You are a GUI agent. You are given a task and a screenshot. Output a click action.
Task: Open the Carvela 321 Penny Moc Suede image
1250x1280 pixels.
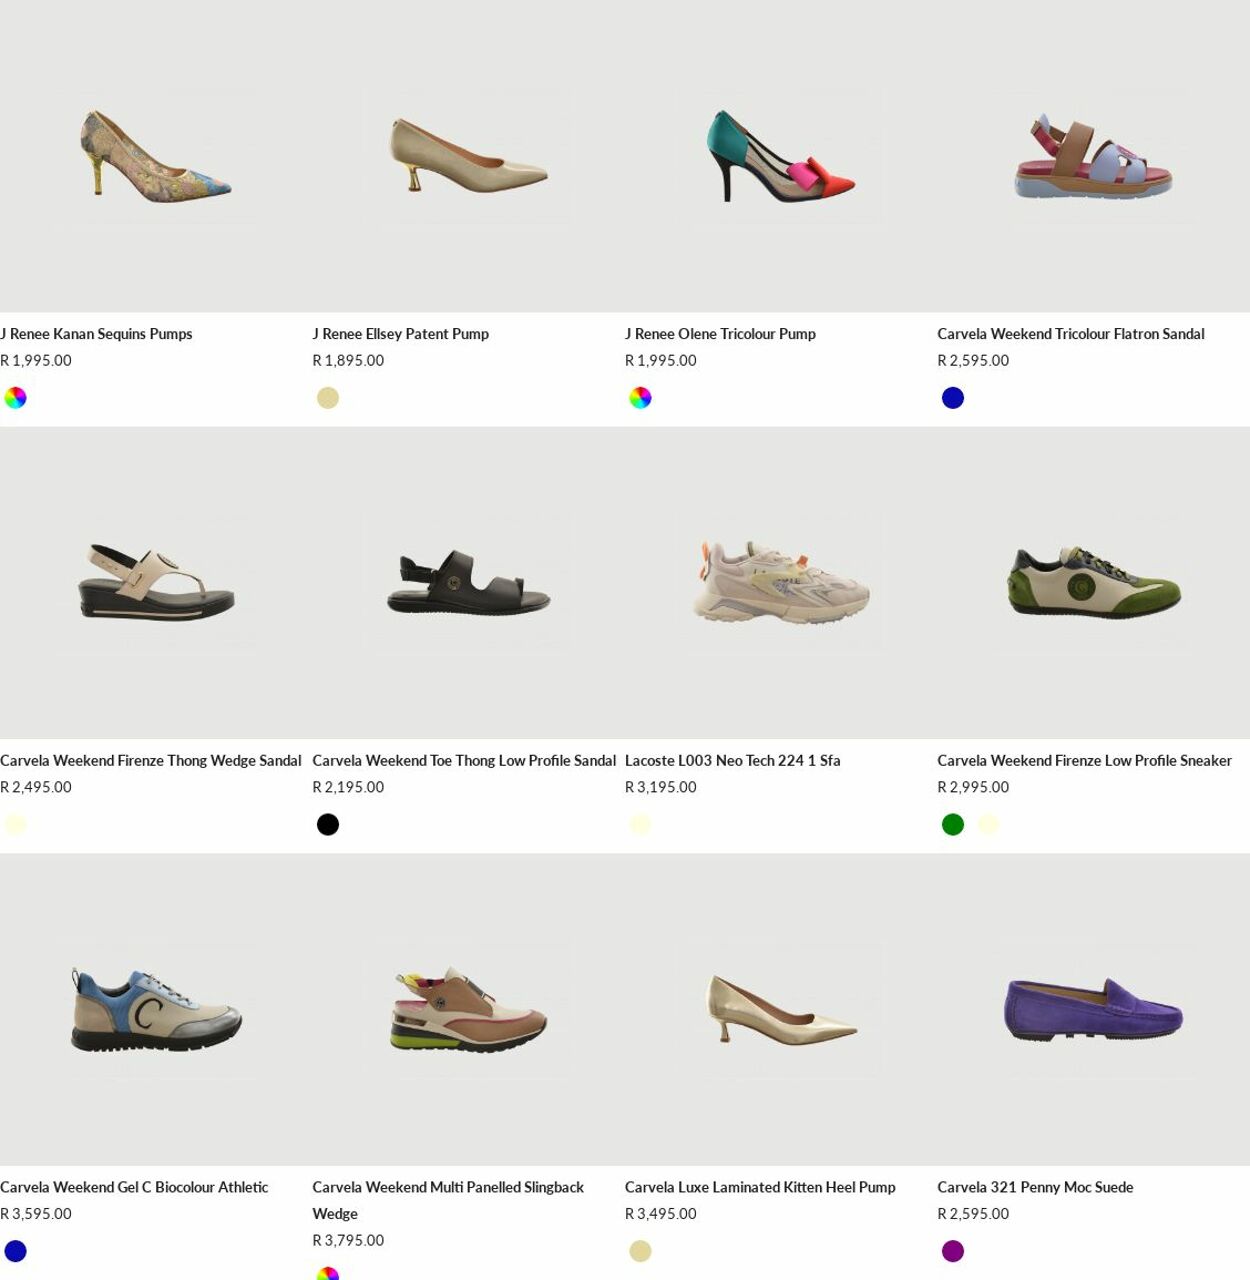pyautogui.click(x=1093, y=1010)
